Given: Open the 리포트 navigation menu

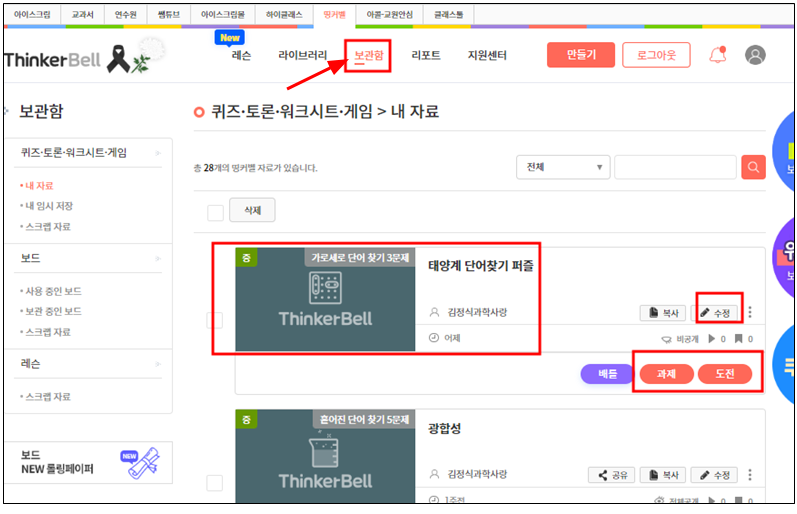Looking at the screenshot, I should click(x=426, y=55).
